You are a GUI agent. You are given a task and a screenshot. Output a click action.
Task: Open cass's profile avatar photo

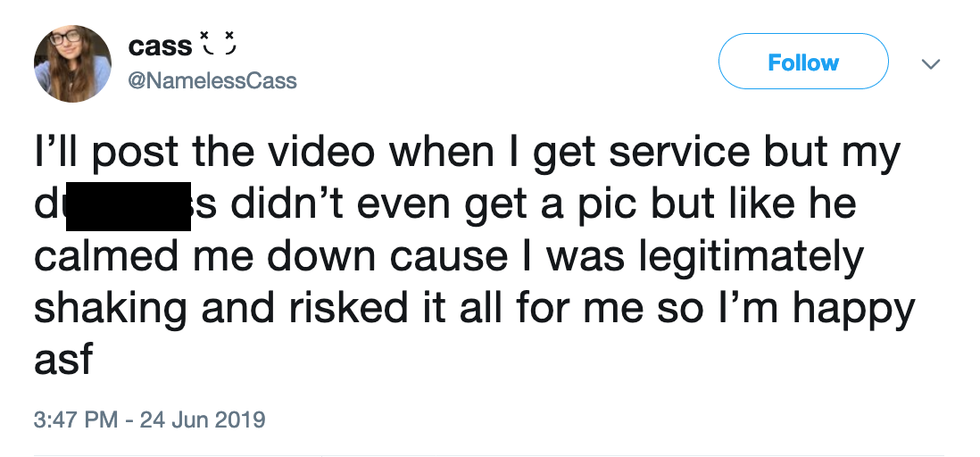tap(72, 64)
